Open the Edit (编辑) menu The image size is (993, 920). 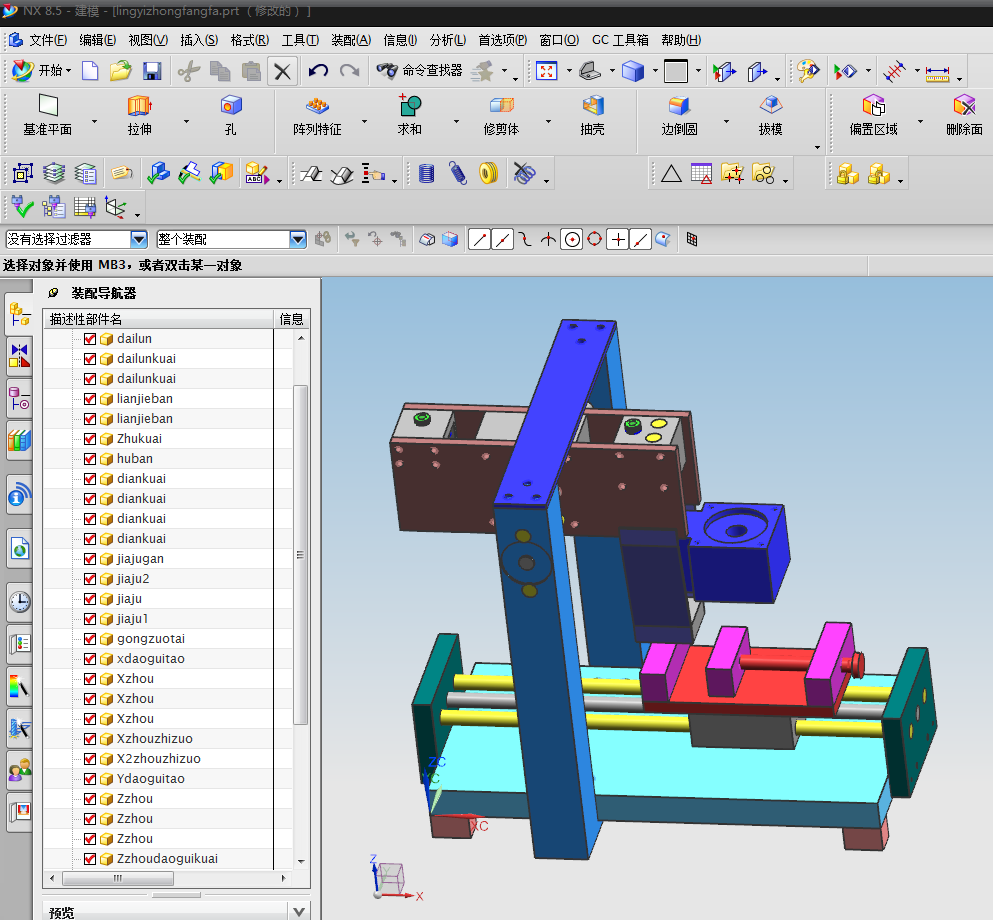point(98,41)
